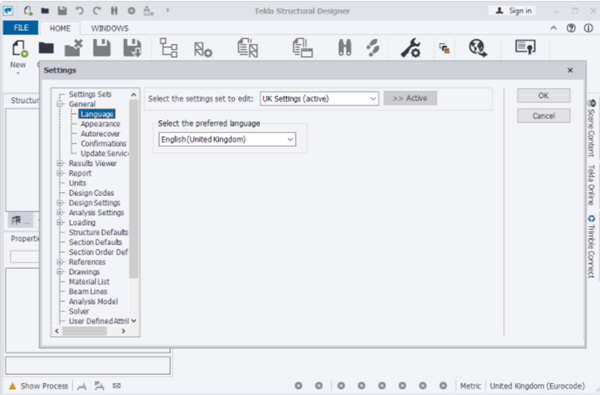
Task: Select Settings Sets in the tree
Action: 90,94
